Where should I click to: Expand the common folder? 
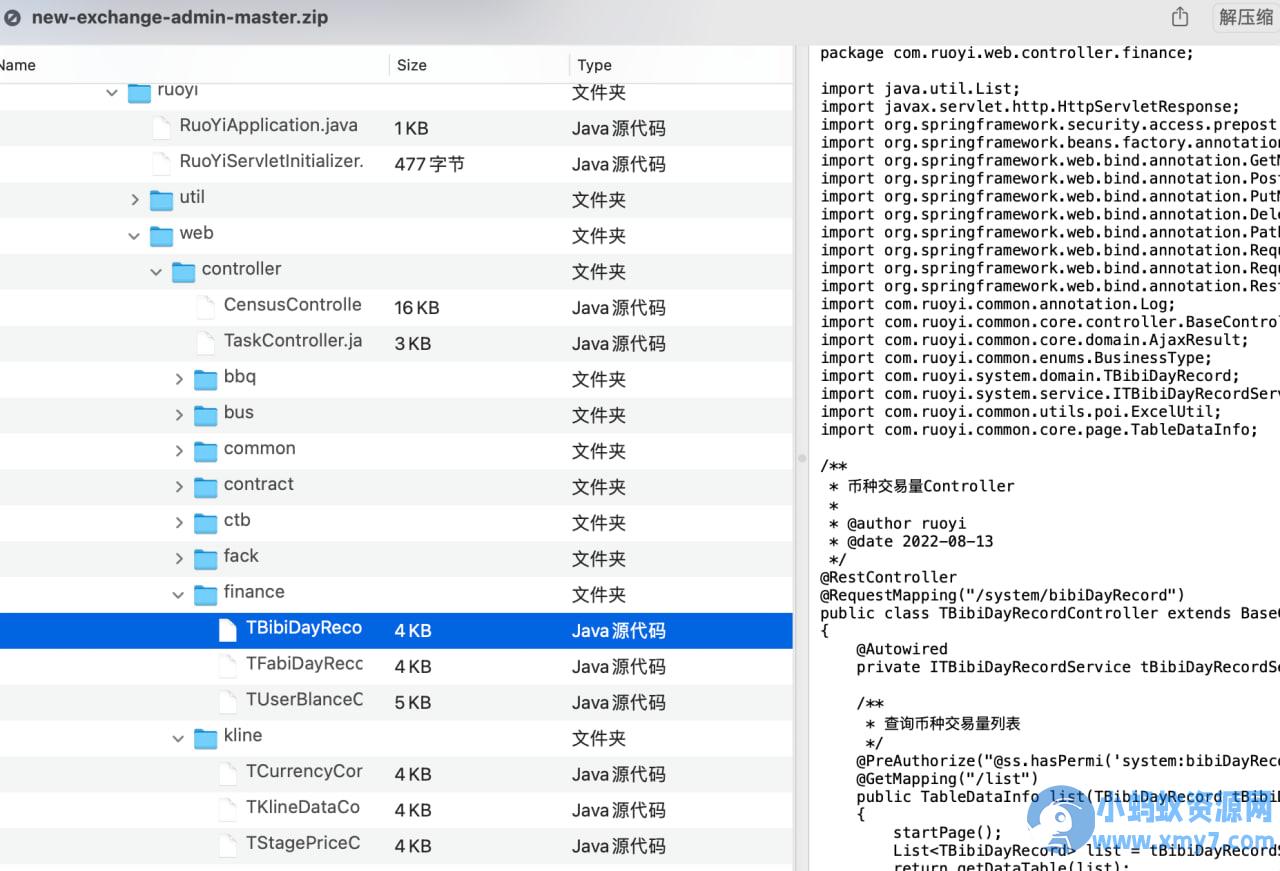coord(179,451)
